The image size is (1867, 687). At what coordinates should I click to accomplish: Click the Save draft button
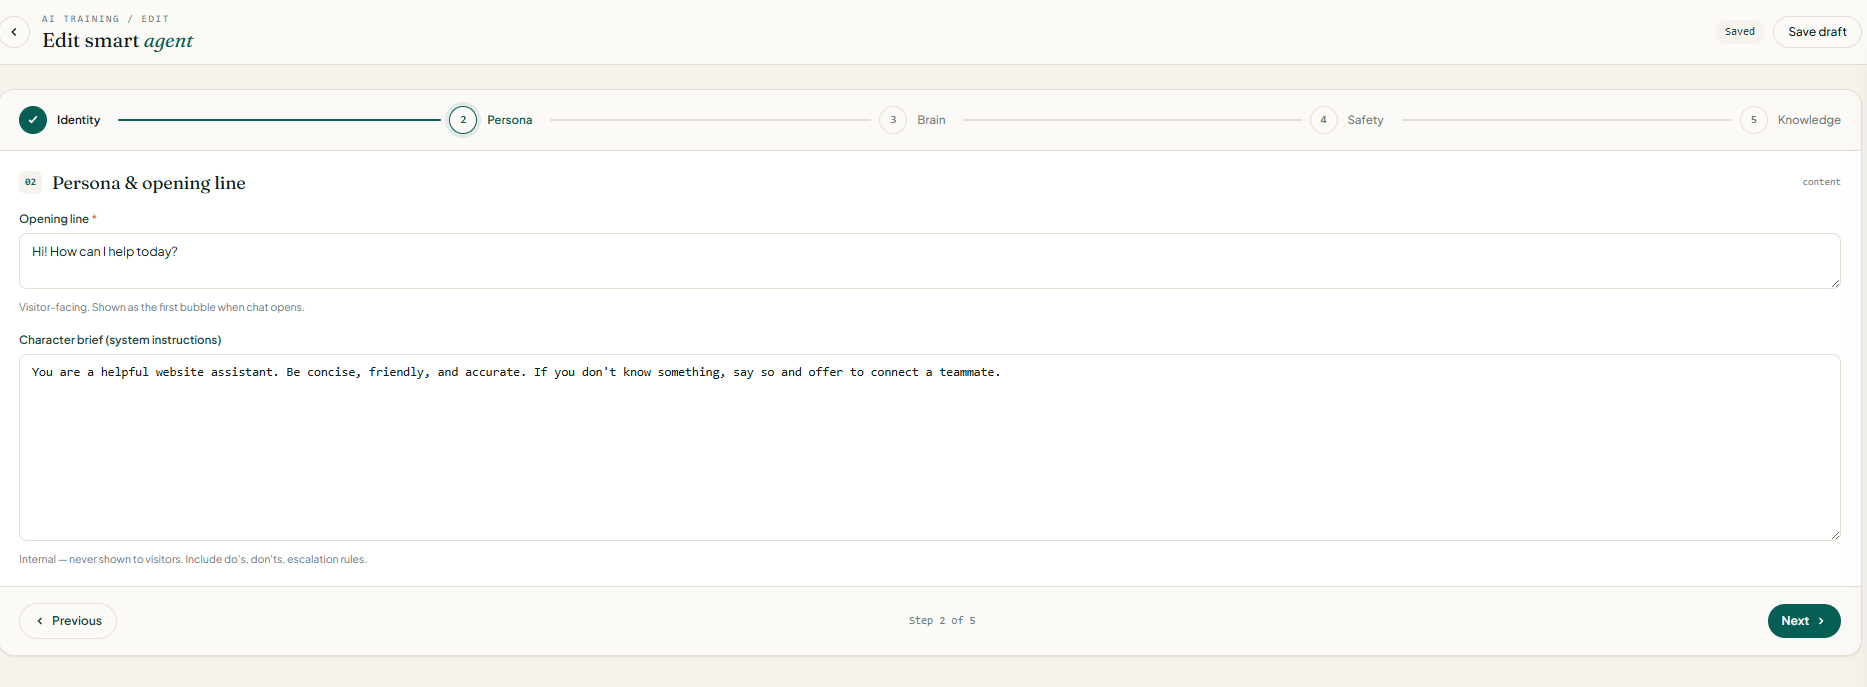point(1817,32)
